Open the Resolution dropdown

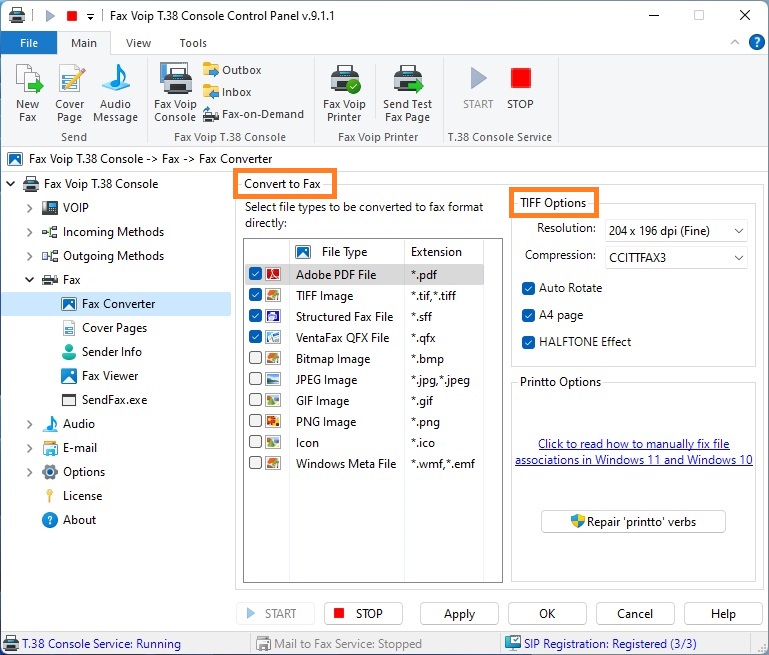tap(676, 231)
